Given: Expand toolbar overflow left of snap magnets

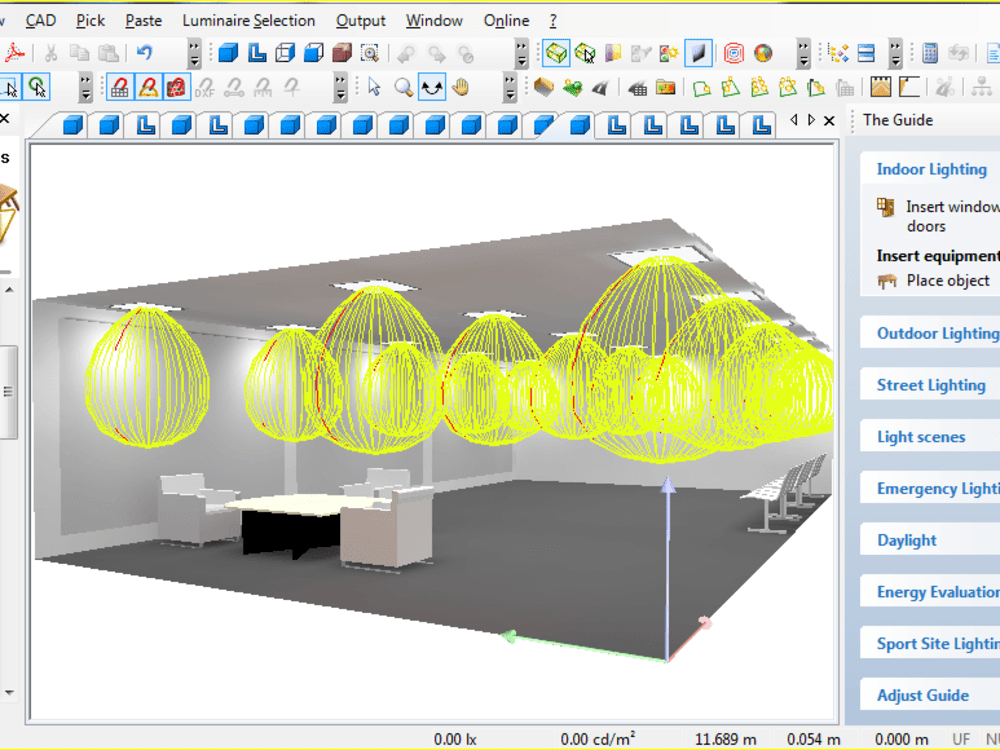Looking at the screenshot, I should 85,87.
